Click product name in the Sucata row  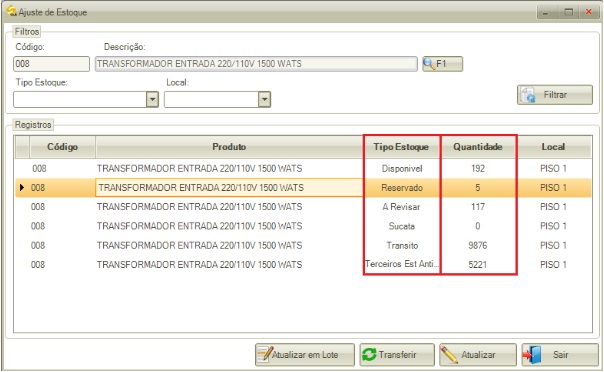tap(200, 226)
